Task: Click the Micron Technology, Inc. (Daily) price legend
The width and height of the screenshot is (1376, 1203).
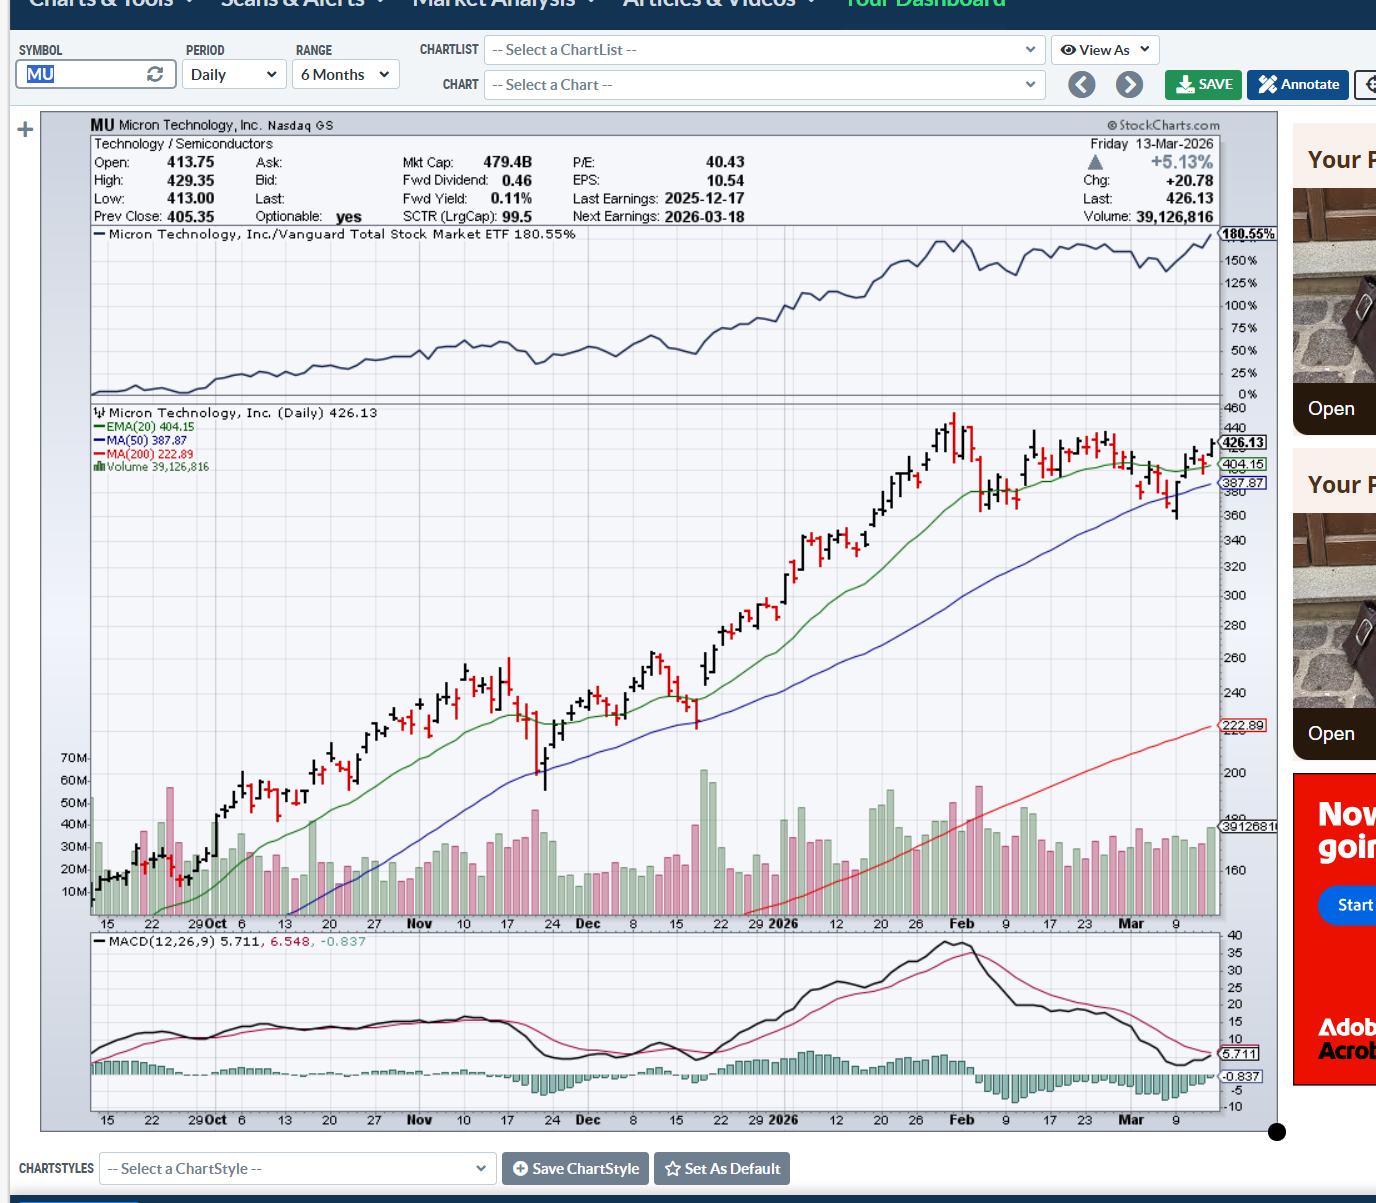Action: (235, 413)
